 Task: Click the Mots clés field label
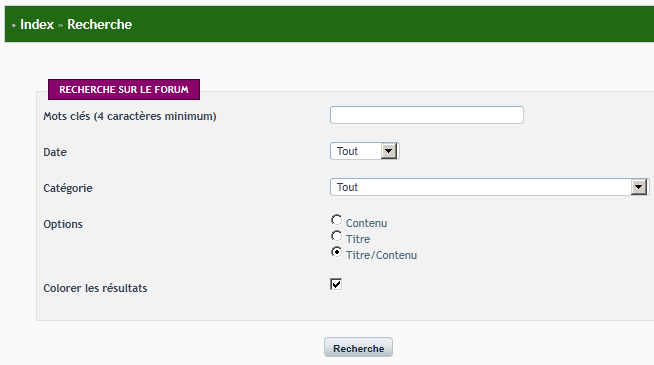click(130, 116)
